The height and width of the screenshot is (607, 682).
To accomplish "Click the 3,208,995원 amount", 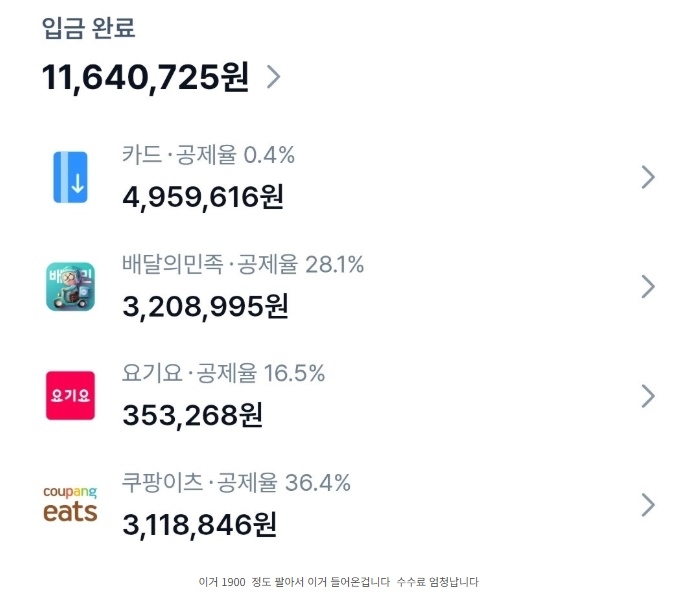I will point(205,306).
